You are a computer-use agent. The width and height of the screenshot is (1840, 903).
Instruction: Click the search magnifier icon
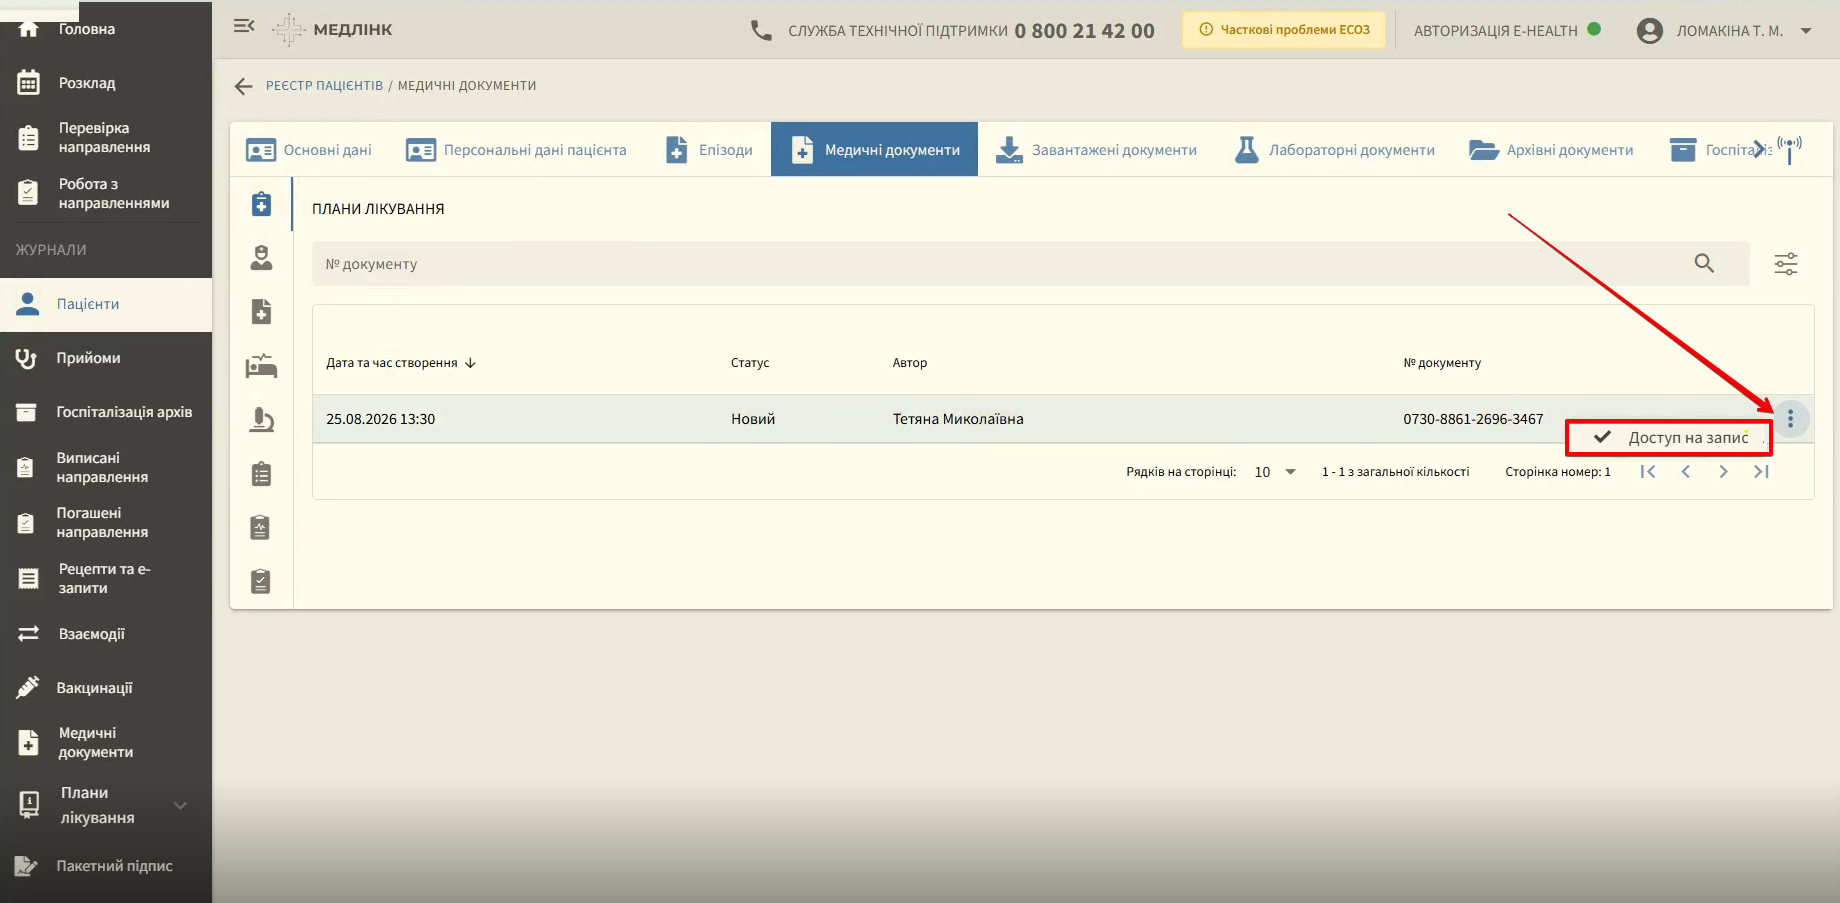1704,263
